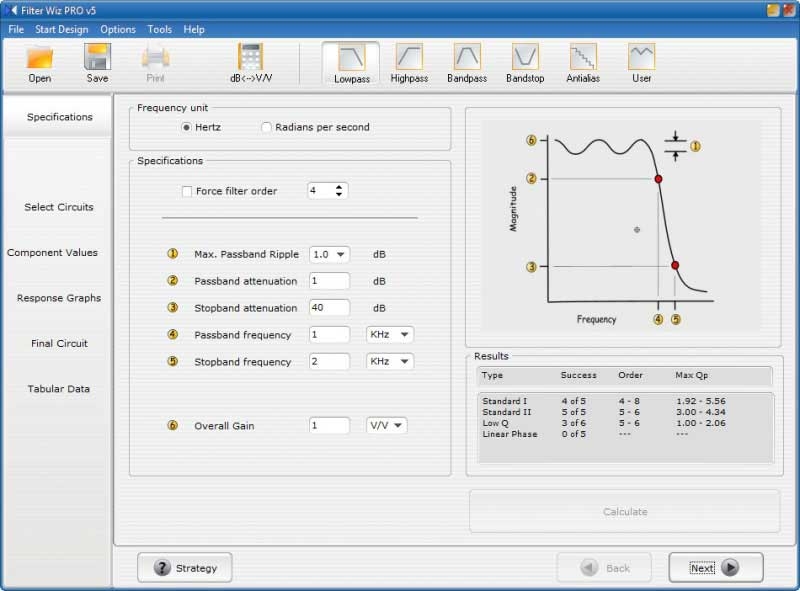The height and width of the screenshot is (591, 800).
Task: Select the User filter type
Action: click(641, 63)
